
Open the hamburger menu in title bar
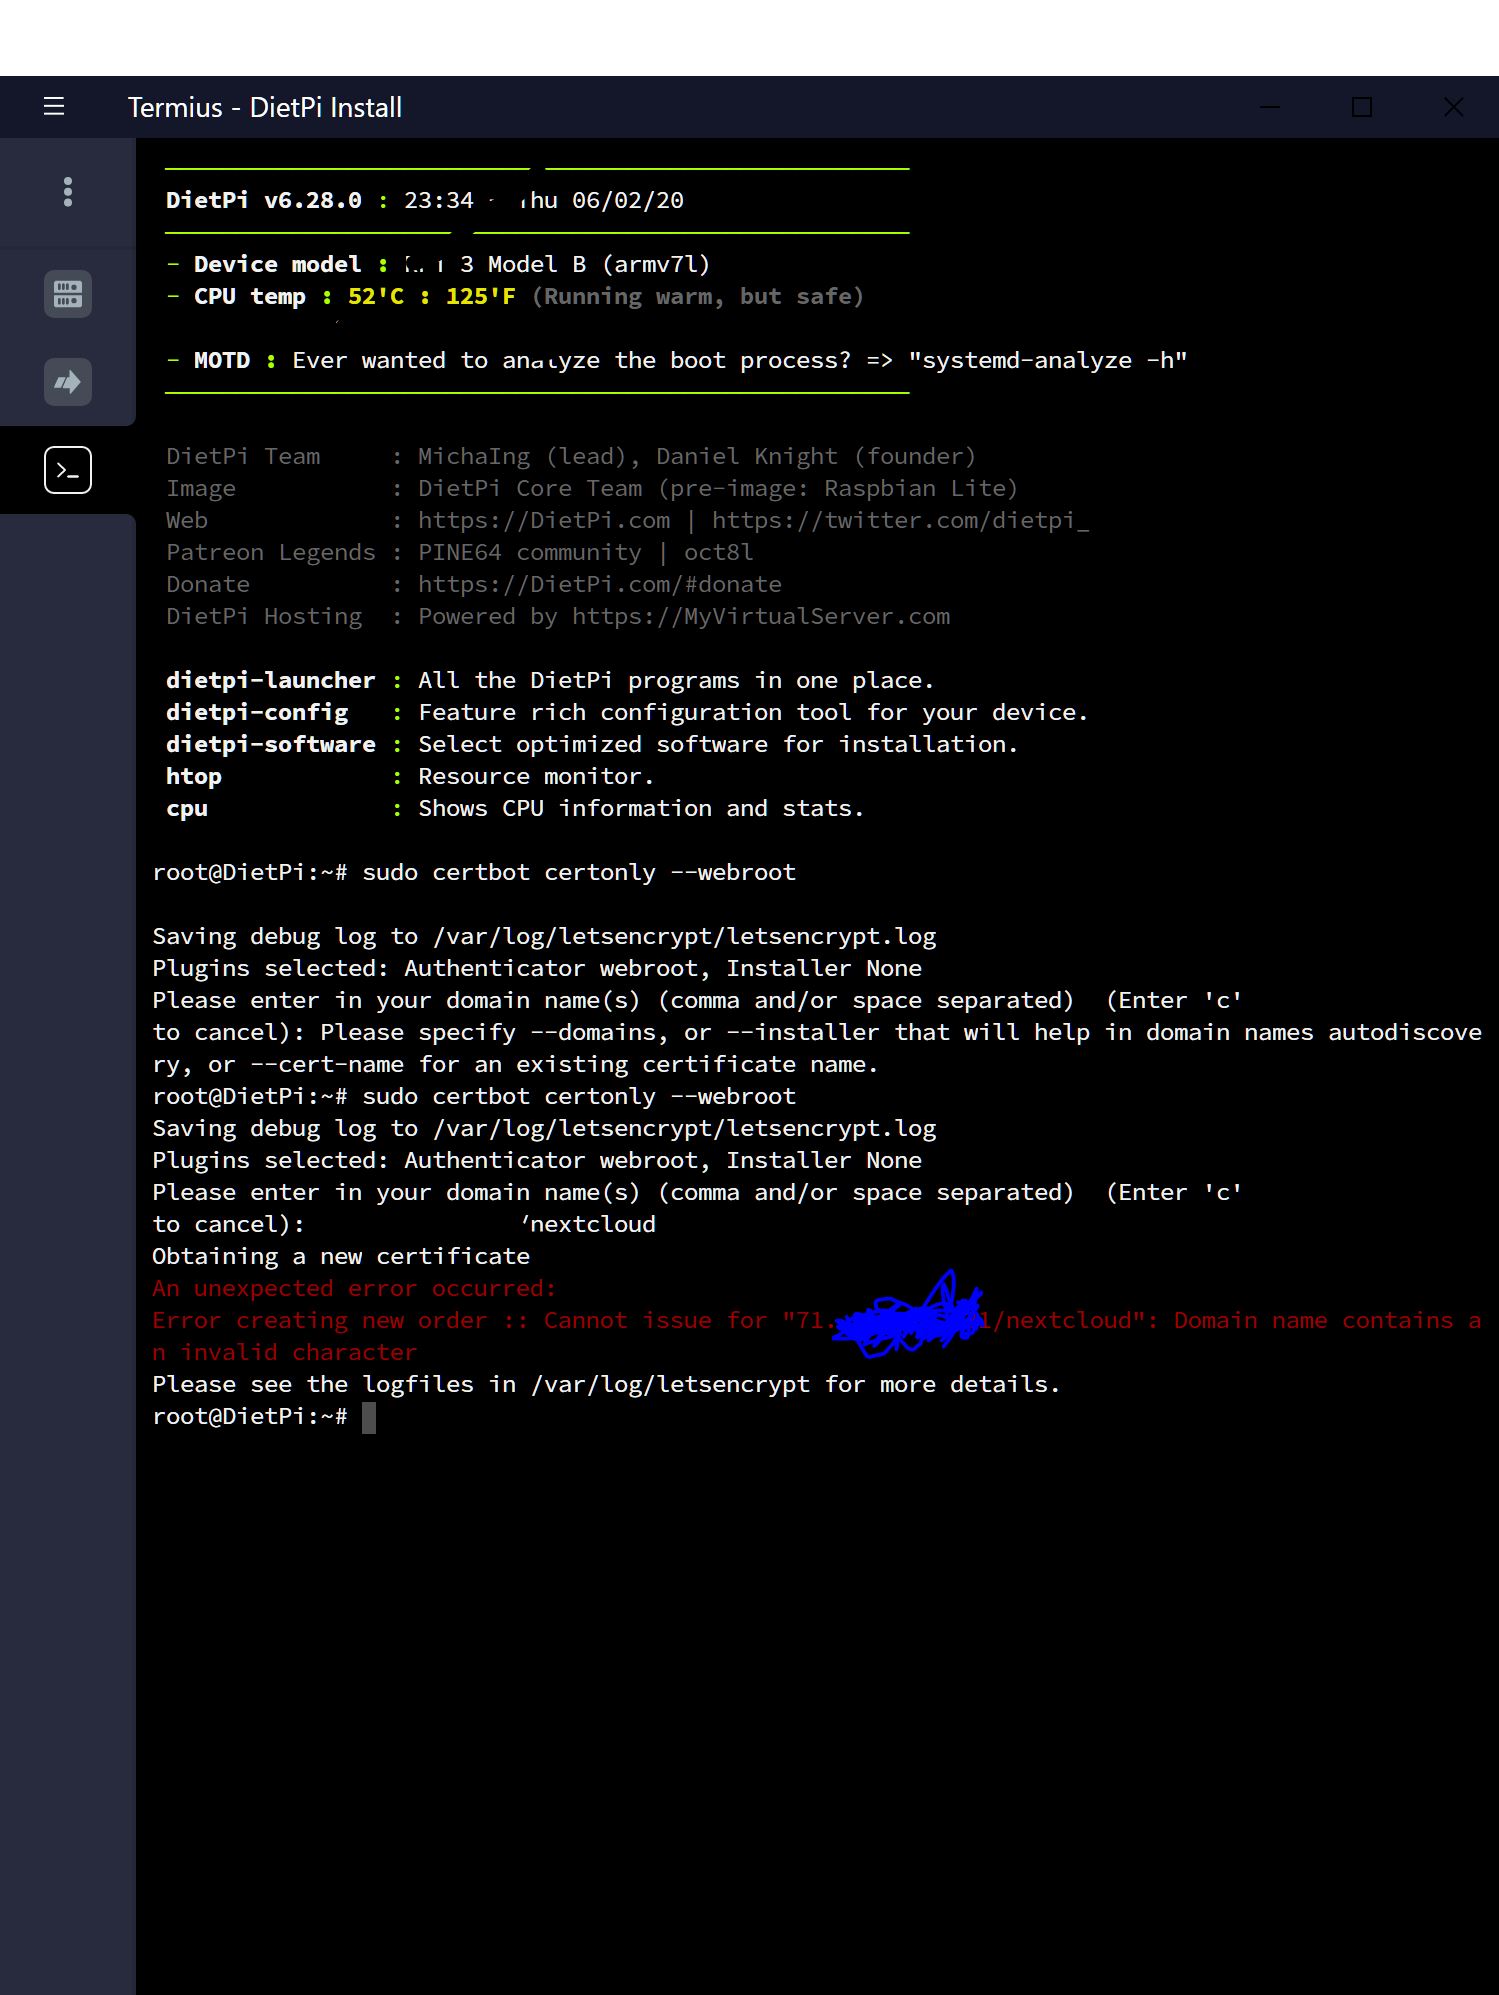point(54,107)
